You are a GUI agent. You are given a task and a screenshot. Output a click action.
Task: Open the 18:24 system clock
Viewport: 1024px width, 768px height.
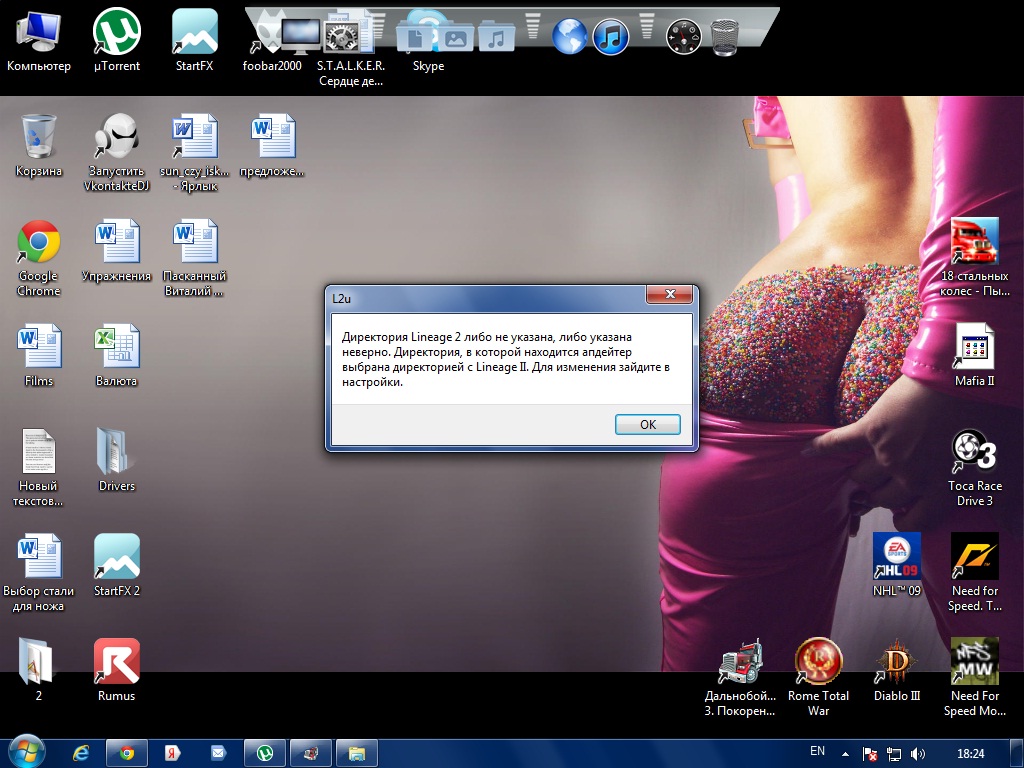pyautogui.click(x=970, y=754)
